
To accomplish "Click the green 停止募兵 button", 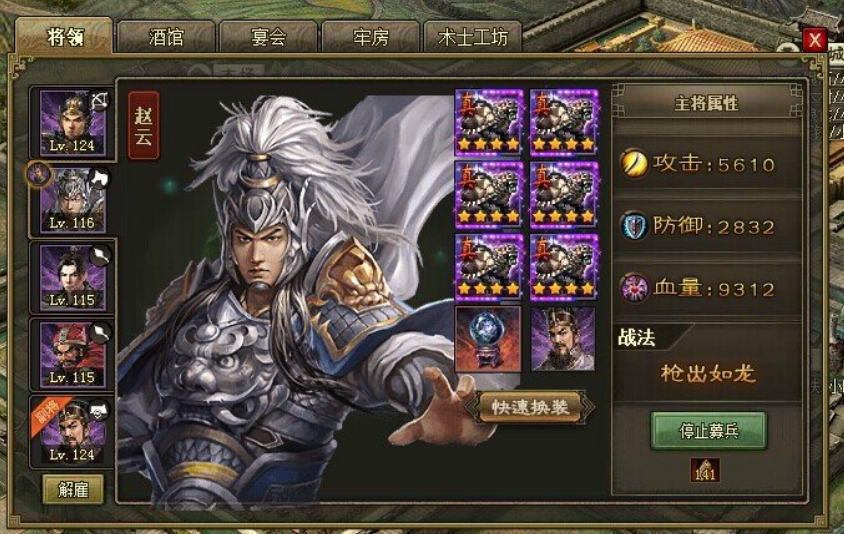I will pos(708,431).
